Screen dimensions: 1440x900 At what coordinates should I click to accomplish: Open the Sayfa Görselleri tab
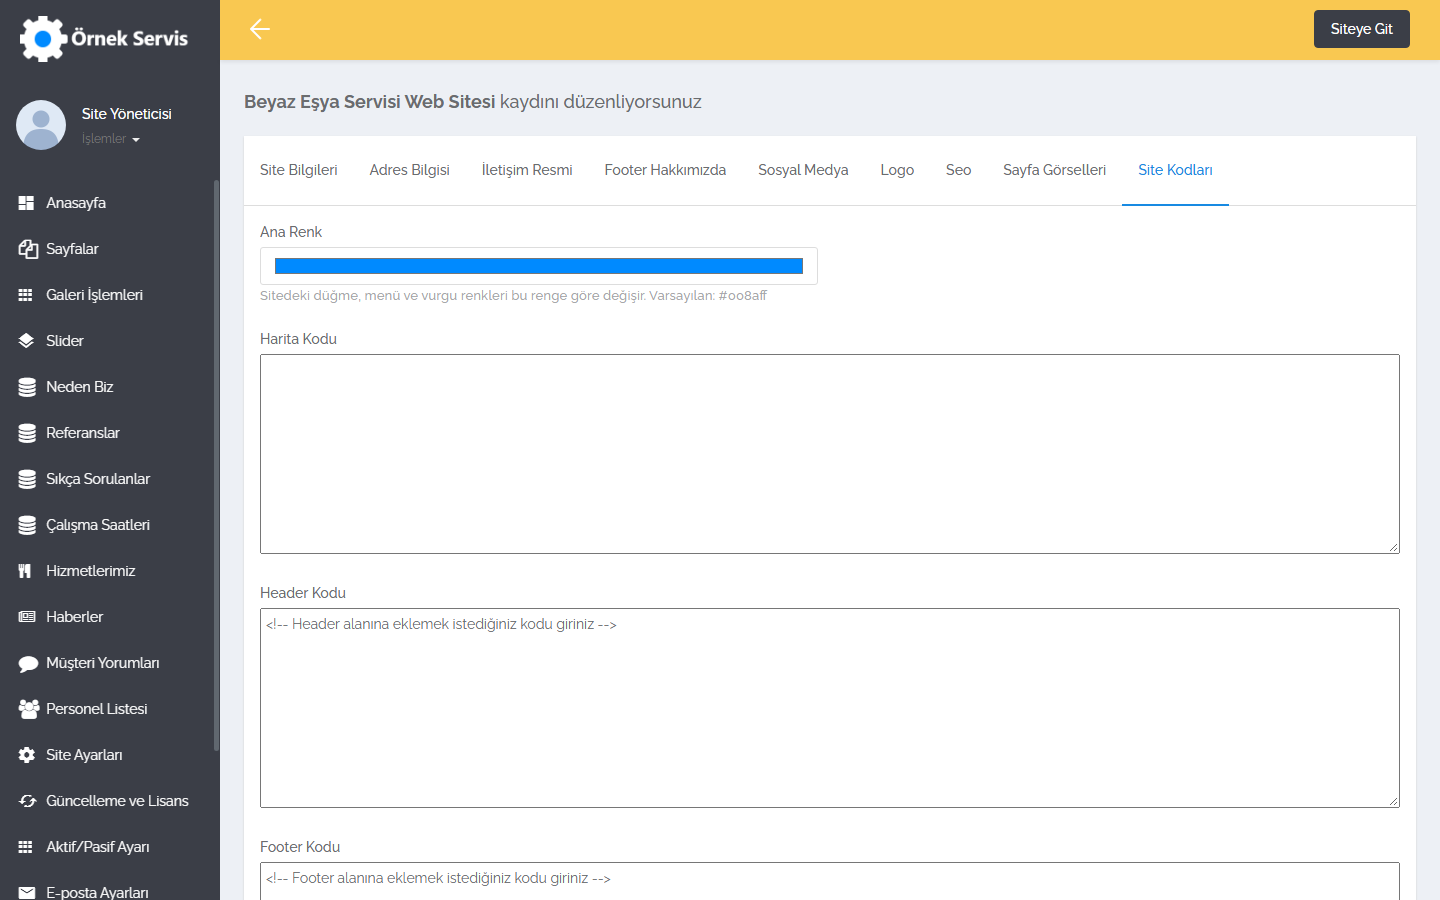1055,170
